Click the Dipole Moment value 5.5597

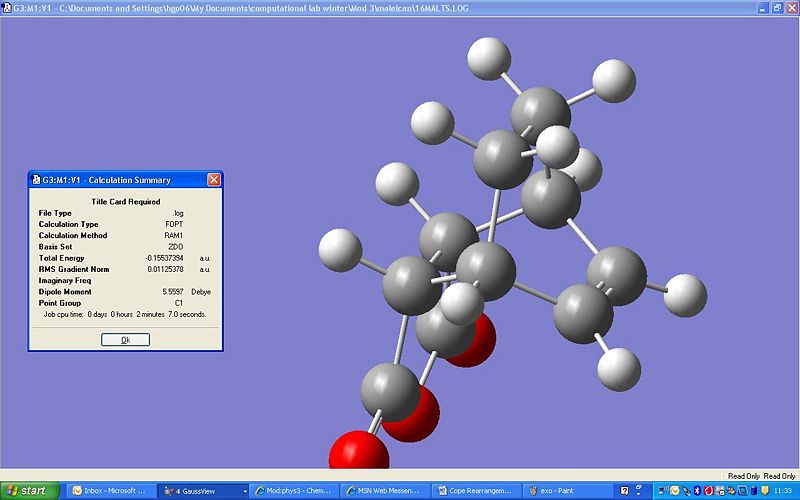point(173,291)
